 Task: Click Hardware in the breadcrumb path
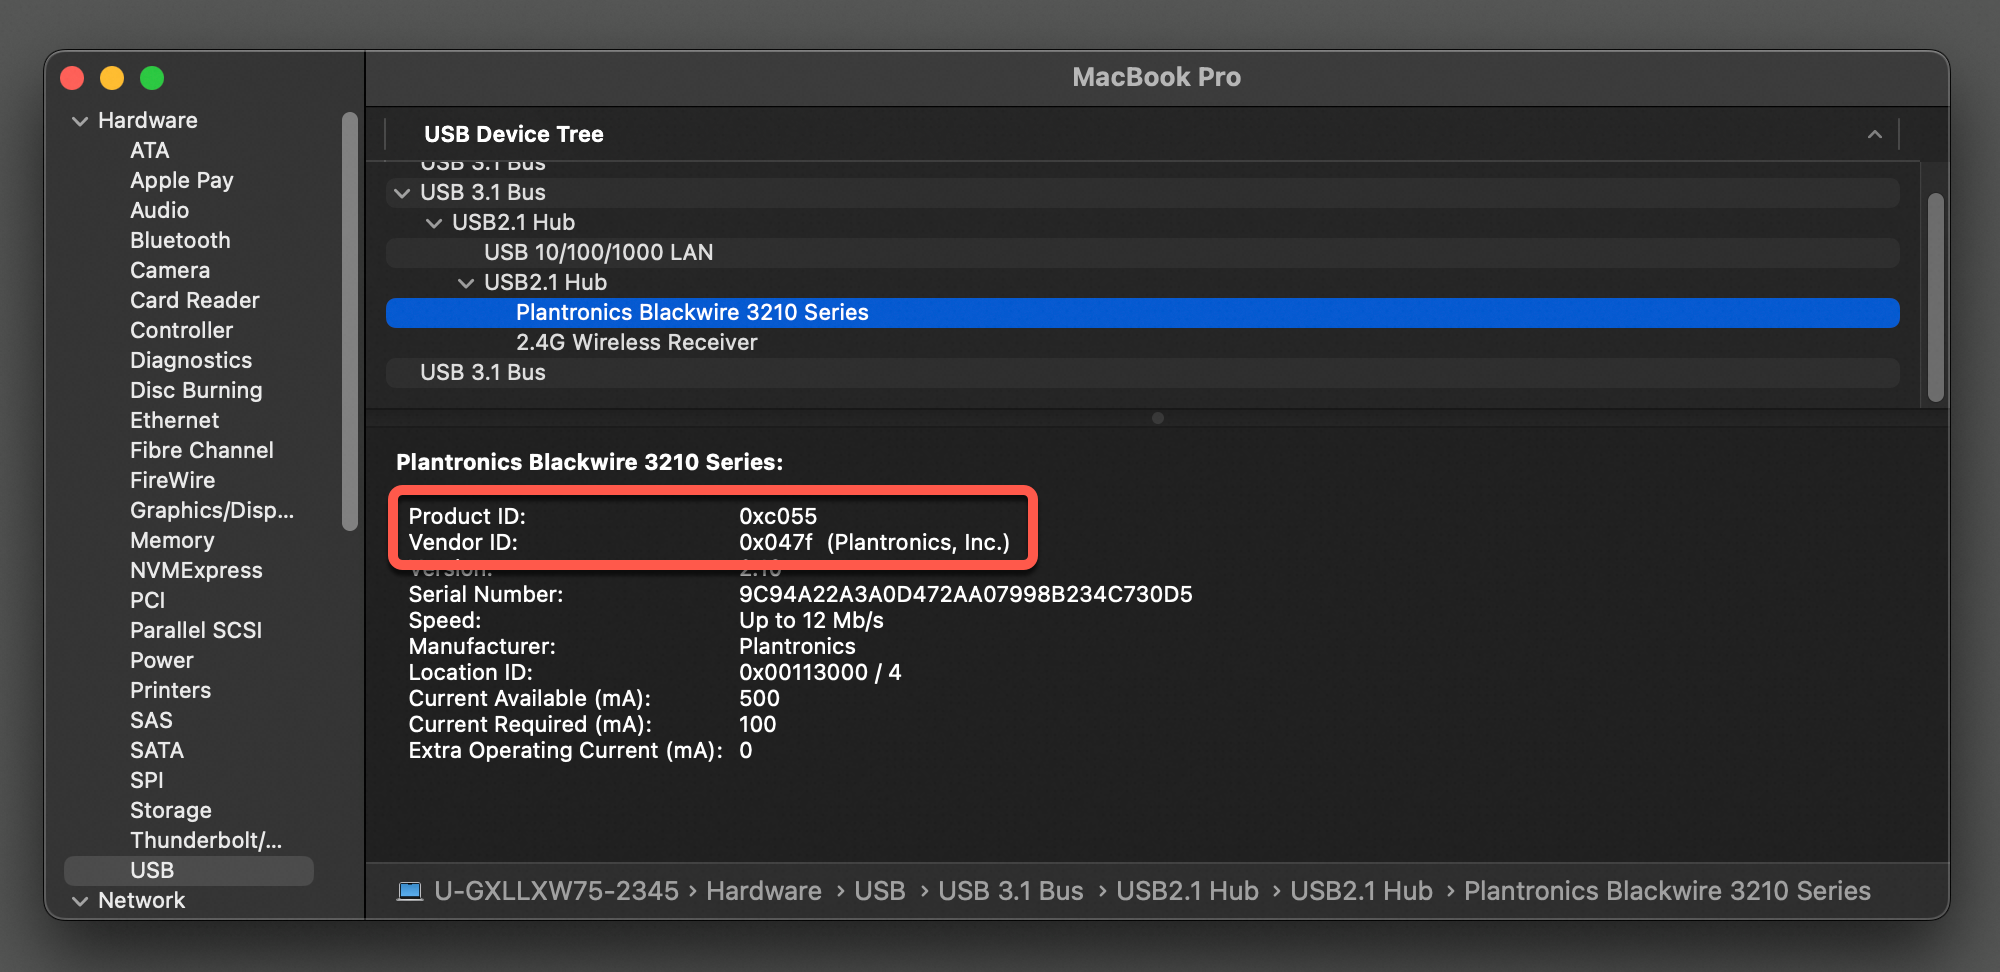tap(763, 890)
